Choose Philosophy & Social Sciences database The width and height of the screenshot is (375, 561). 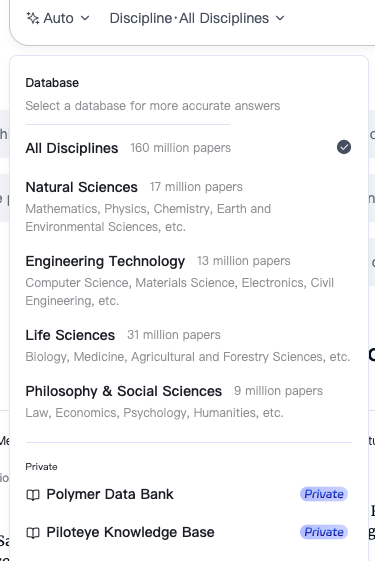(189, 401)
